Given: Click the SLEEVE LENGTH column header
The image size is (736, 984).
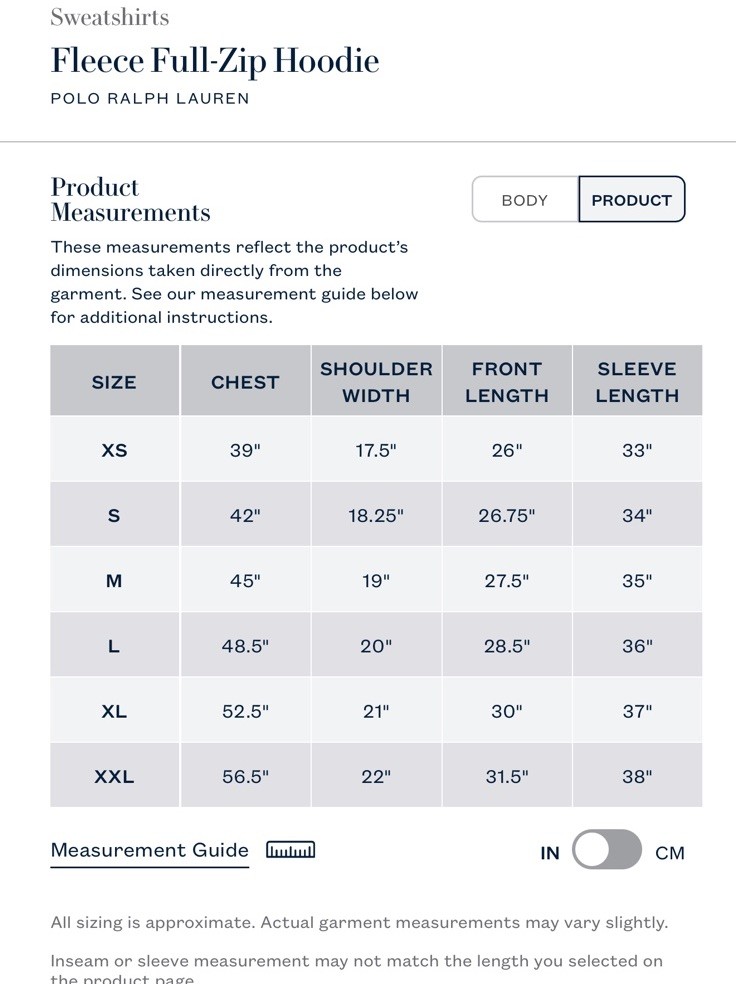Looking at the screenshot, I should (x=637, y=382).
